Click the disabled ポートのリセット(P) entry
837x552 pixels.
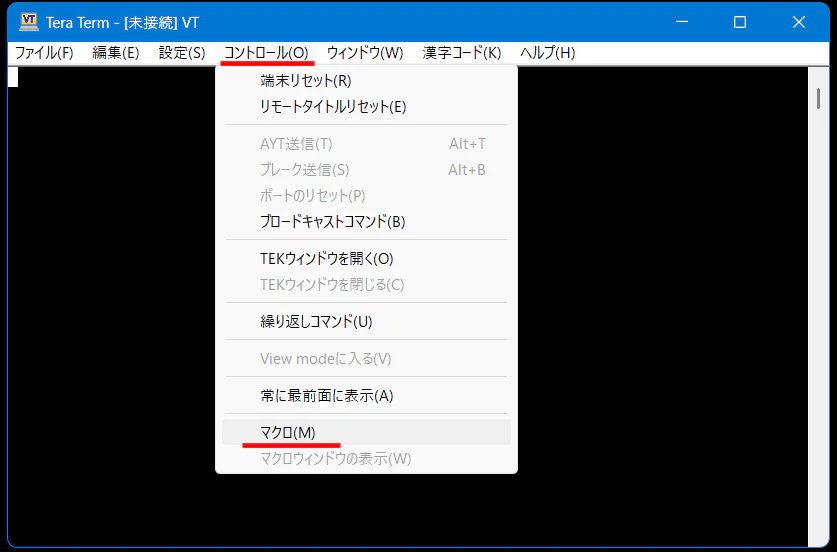coord(366,195)
